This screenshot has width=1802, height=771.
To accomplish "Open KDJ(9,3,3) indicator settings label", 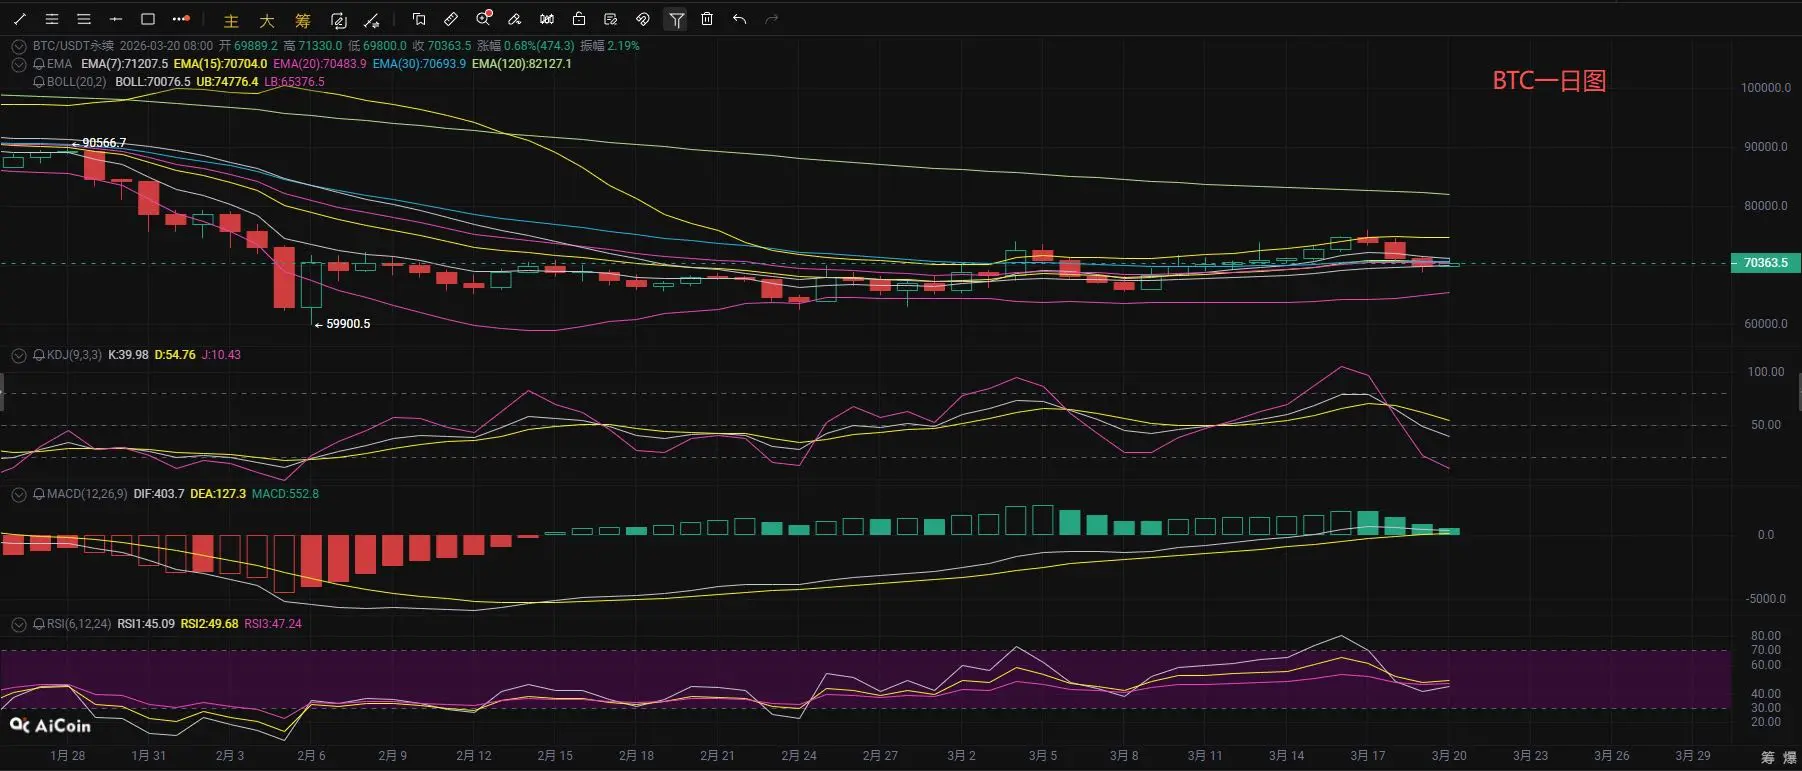I will pos(74,355).
